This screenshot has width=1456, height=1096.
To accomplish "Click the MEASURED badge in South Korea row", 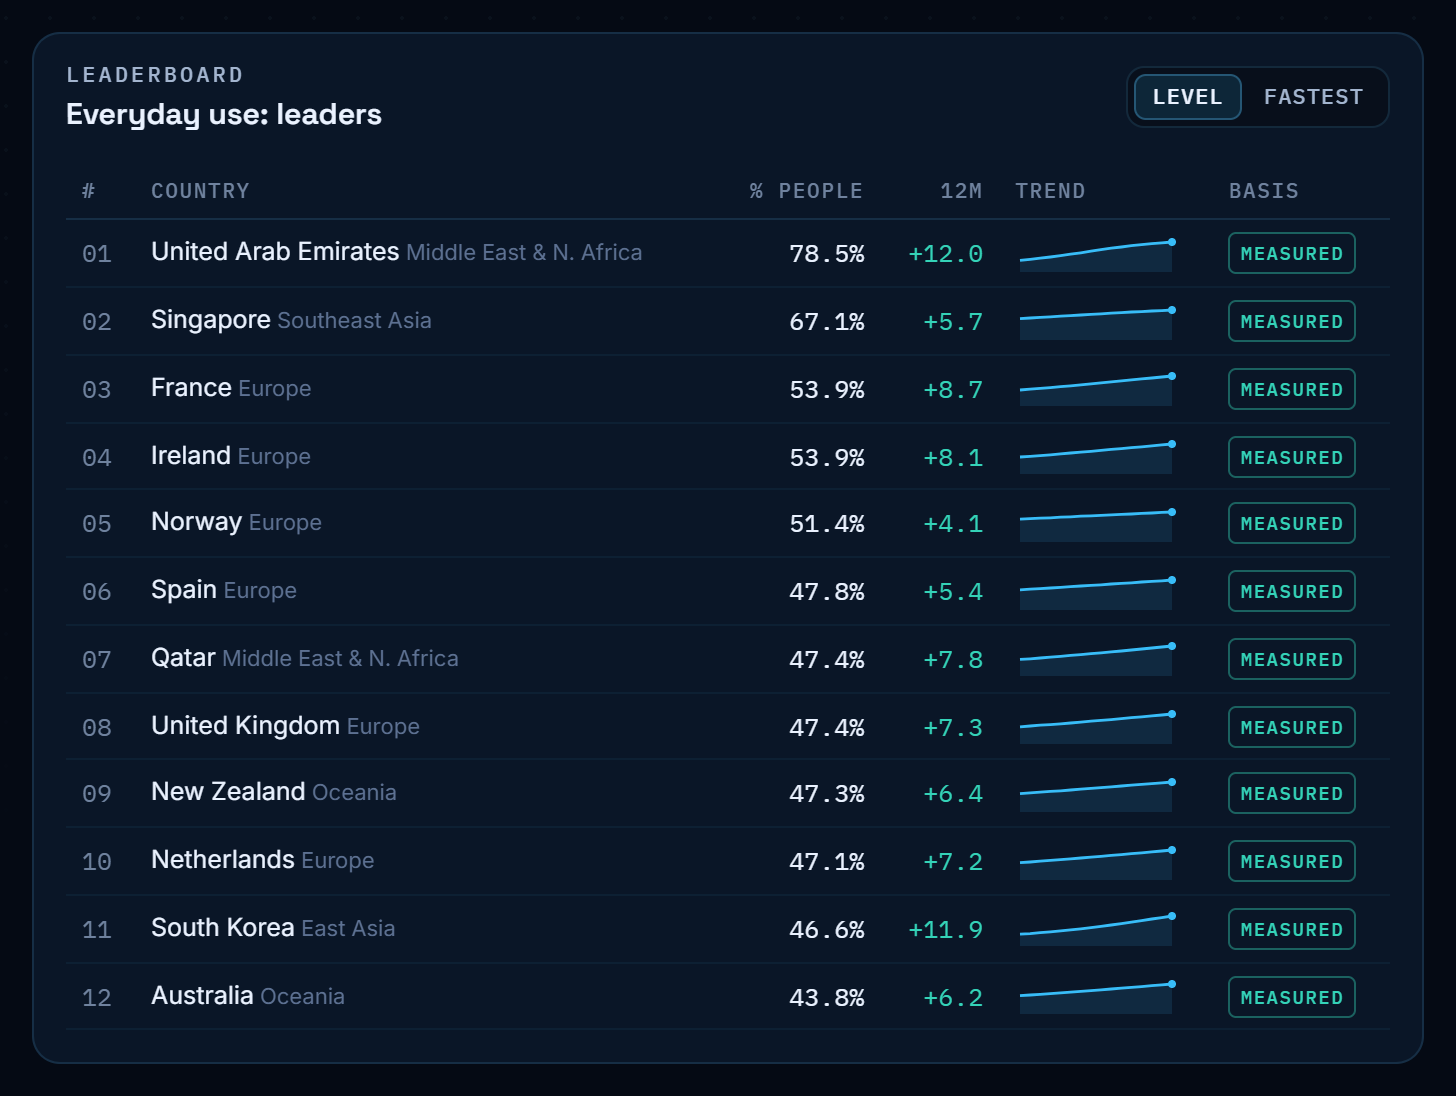I will (x=1291, y=929).
